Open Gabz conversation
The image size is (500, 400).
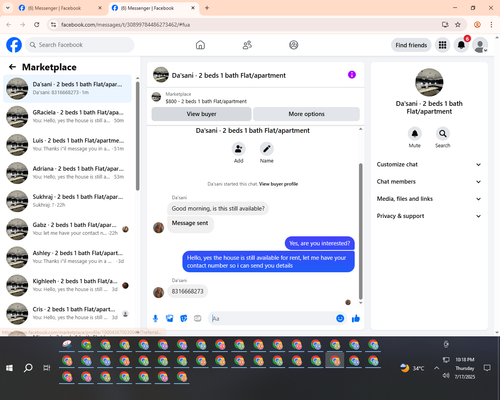click(67, 229)
